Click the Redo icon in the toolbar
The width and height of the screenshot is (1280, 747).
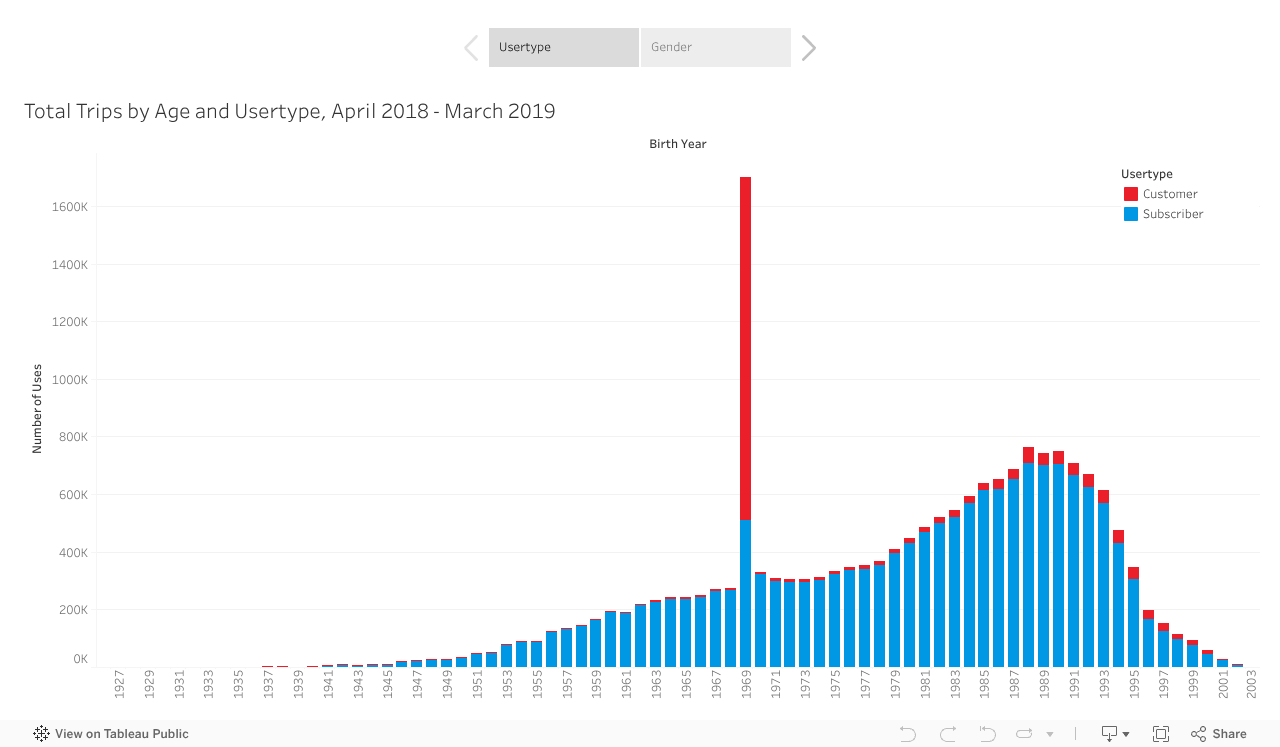(948, 734)
